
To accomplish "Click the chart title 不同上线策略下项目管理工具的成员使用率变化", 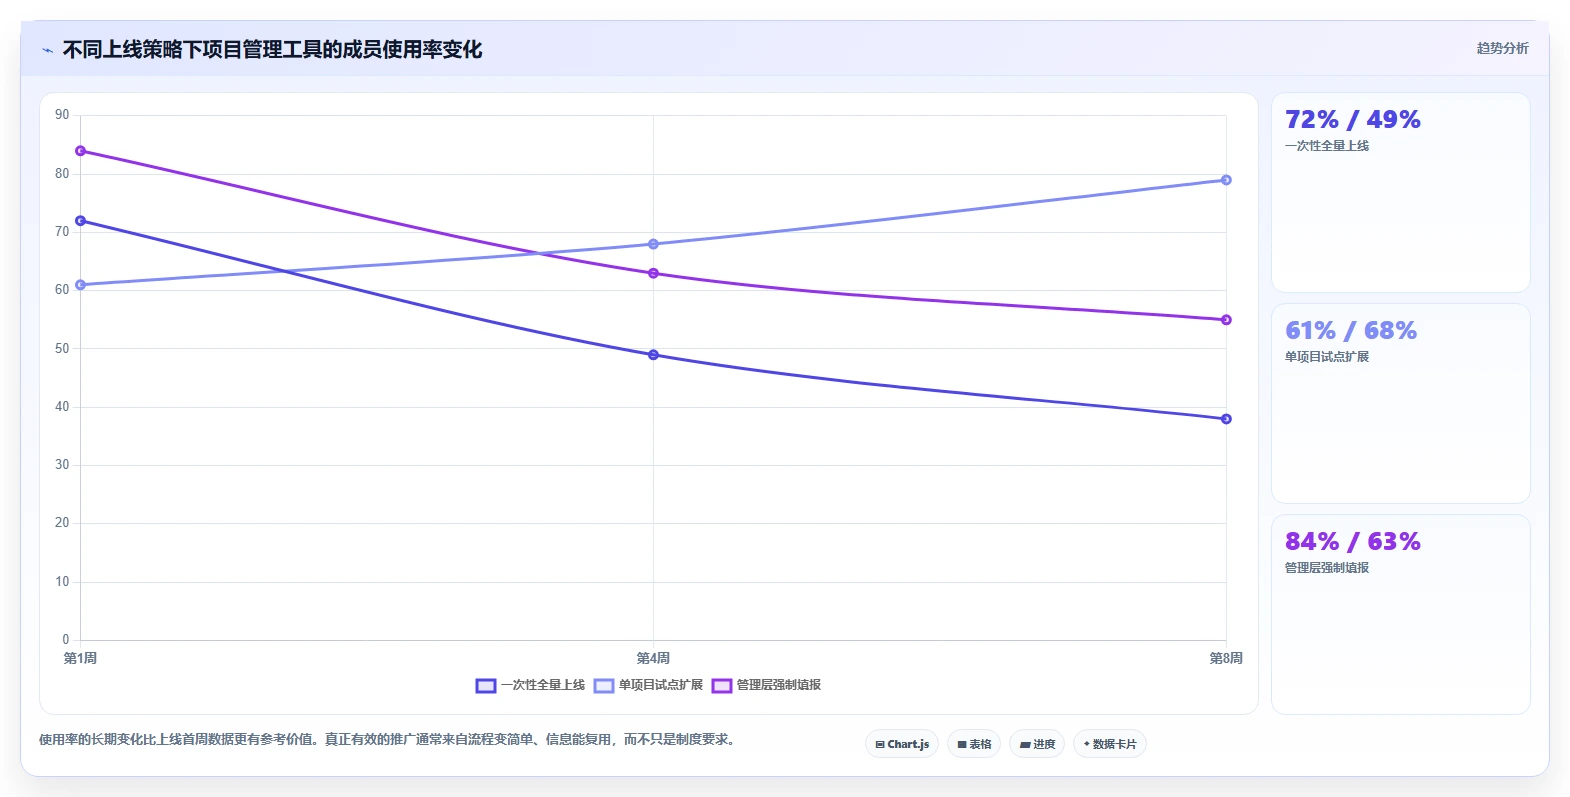I will 272,50.
